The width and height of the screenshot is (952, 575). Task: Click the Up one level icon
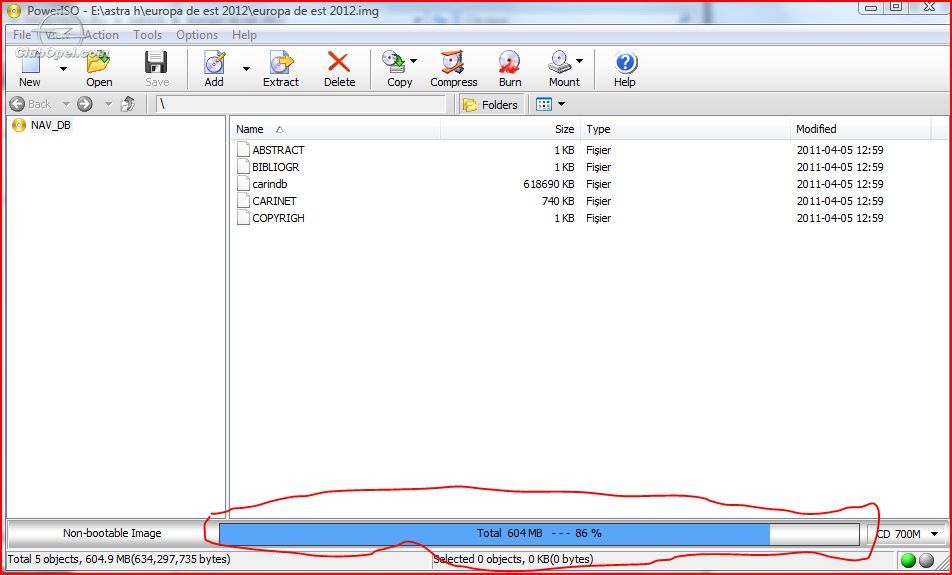pyautogui.click(x=128, y=104)
